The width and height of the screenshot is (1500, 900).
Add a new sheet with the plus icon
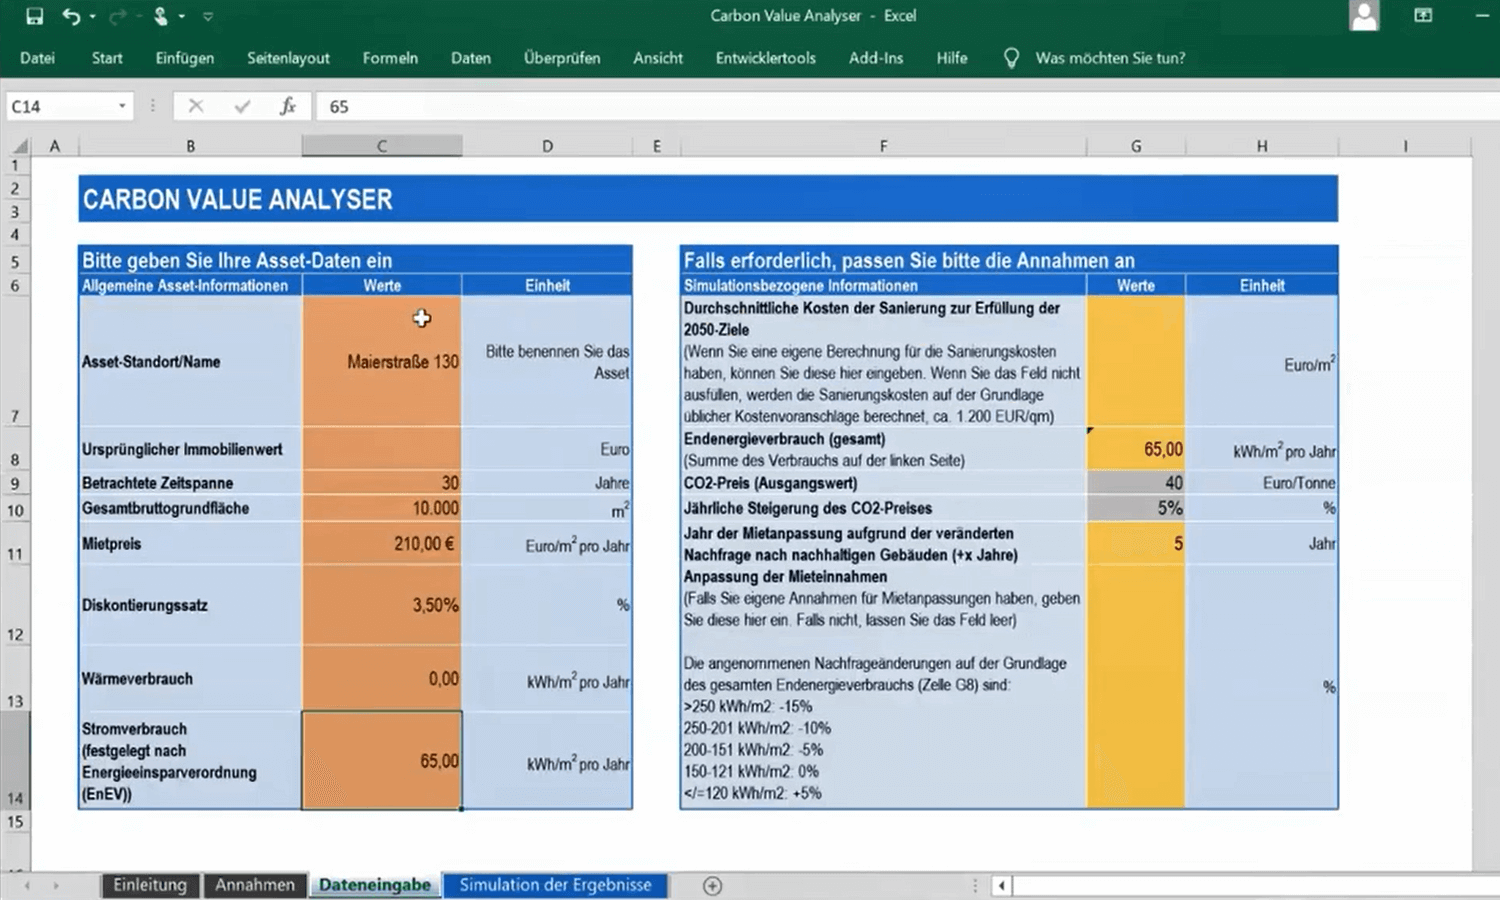point(712,886)
